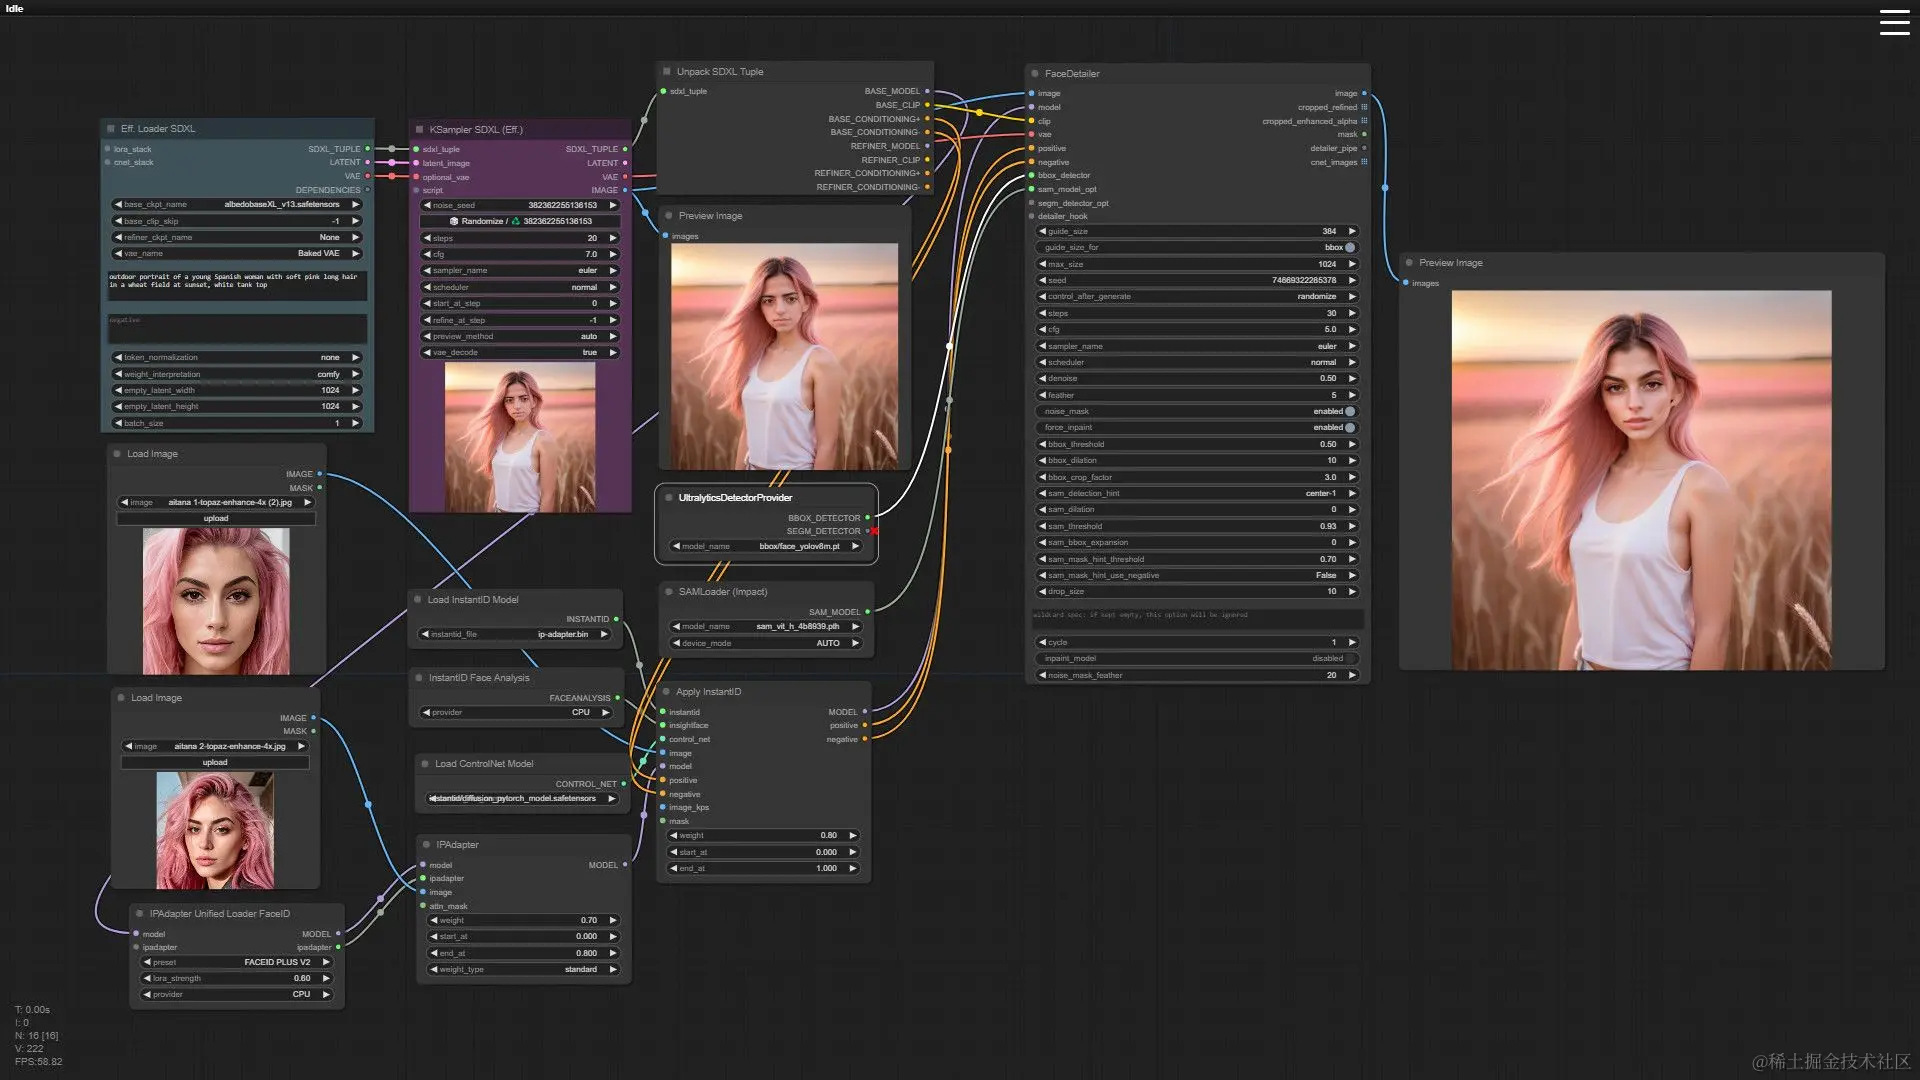Toggle the noise_mask enabled switch
Image resolution: width=1920 pixels, height=1080 pixels.
pyautogui.click(x=1349, y=411)
